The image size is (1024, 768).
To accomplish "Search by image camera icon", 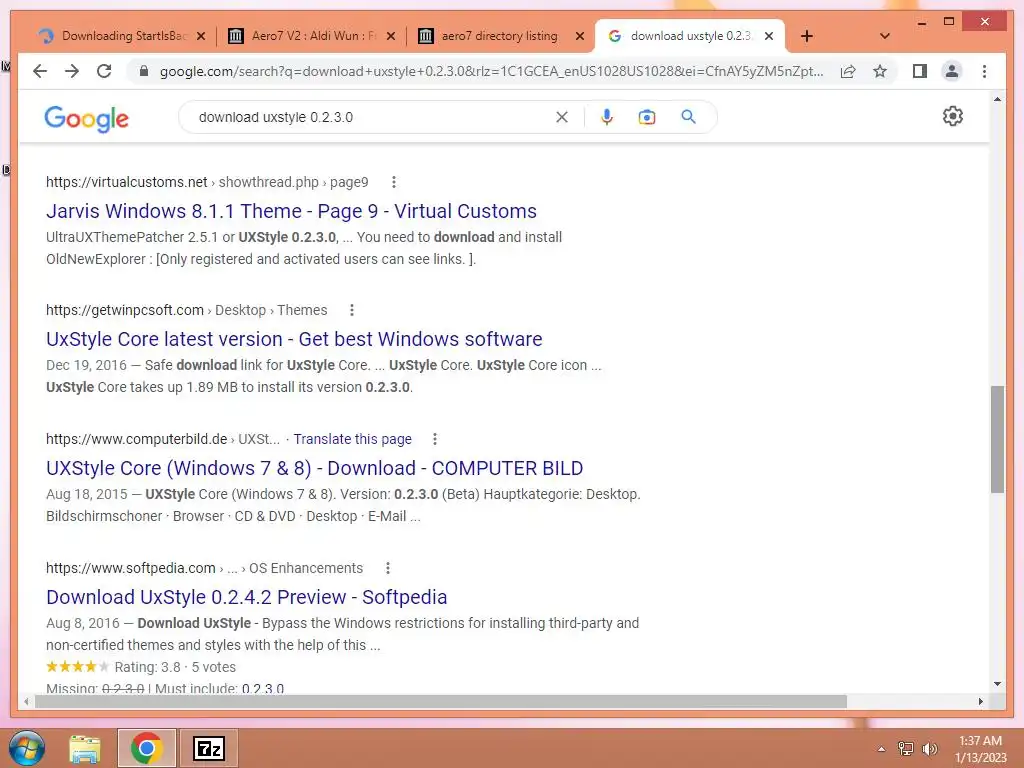I will click(x=647, y=117).
